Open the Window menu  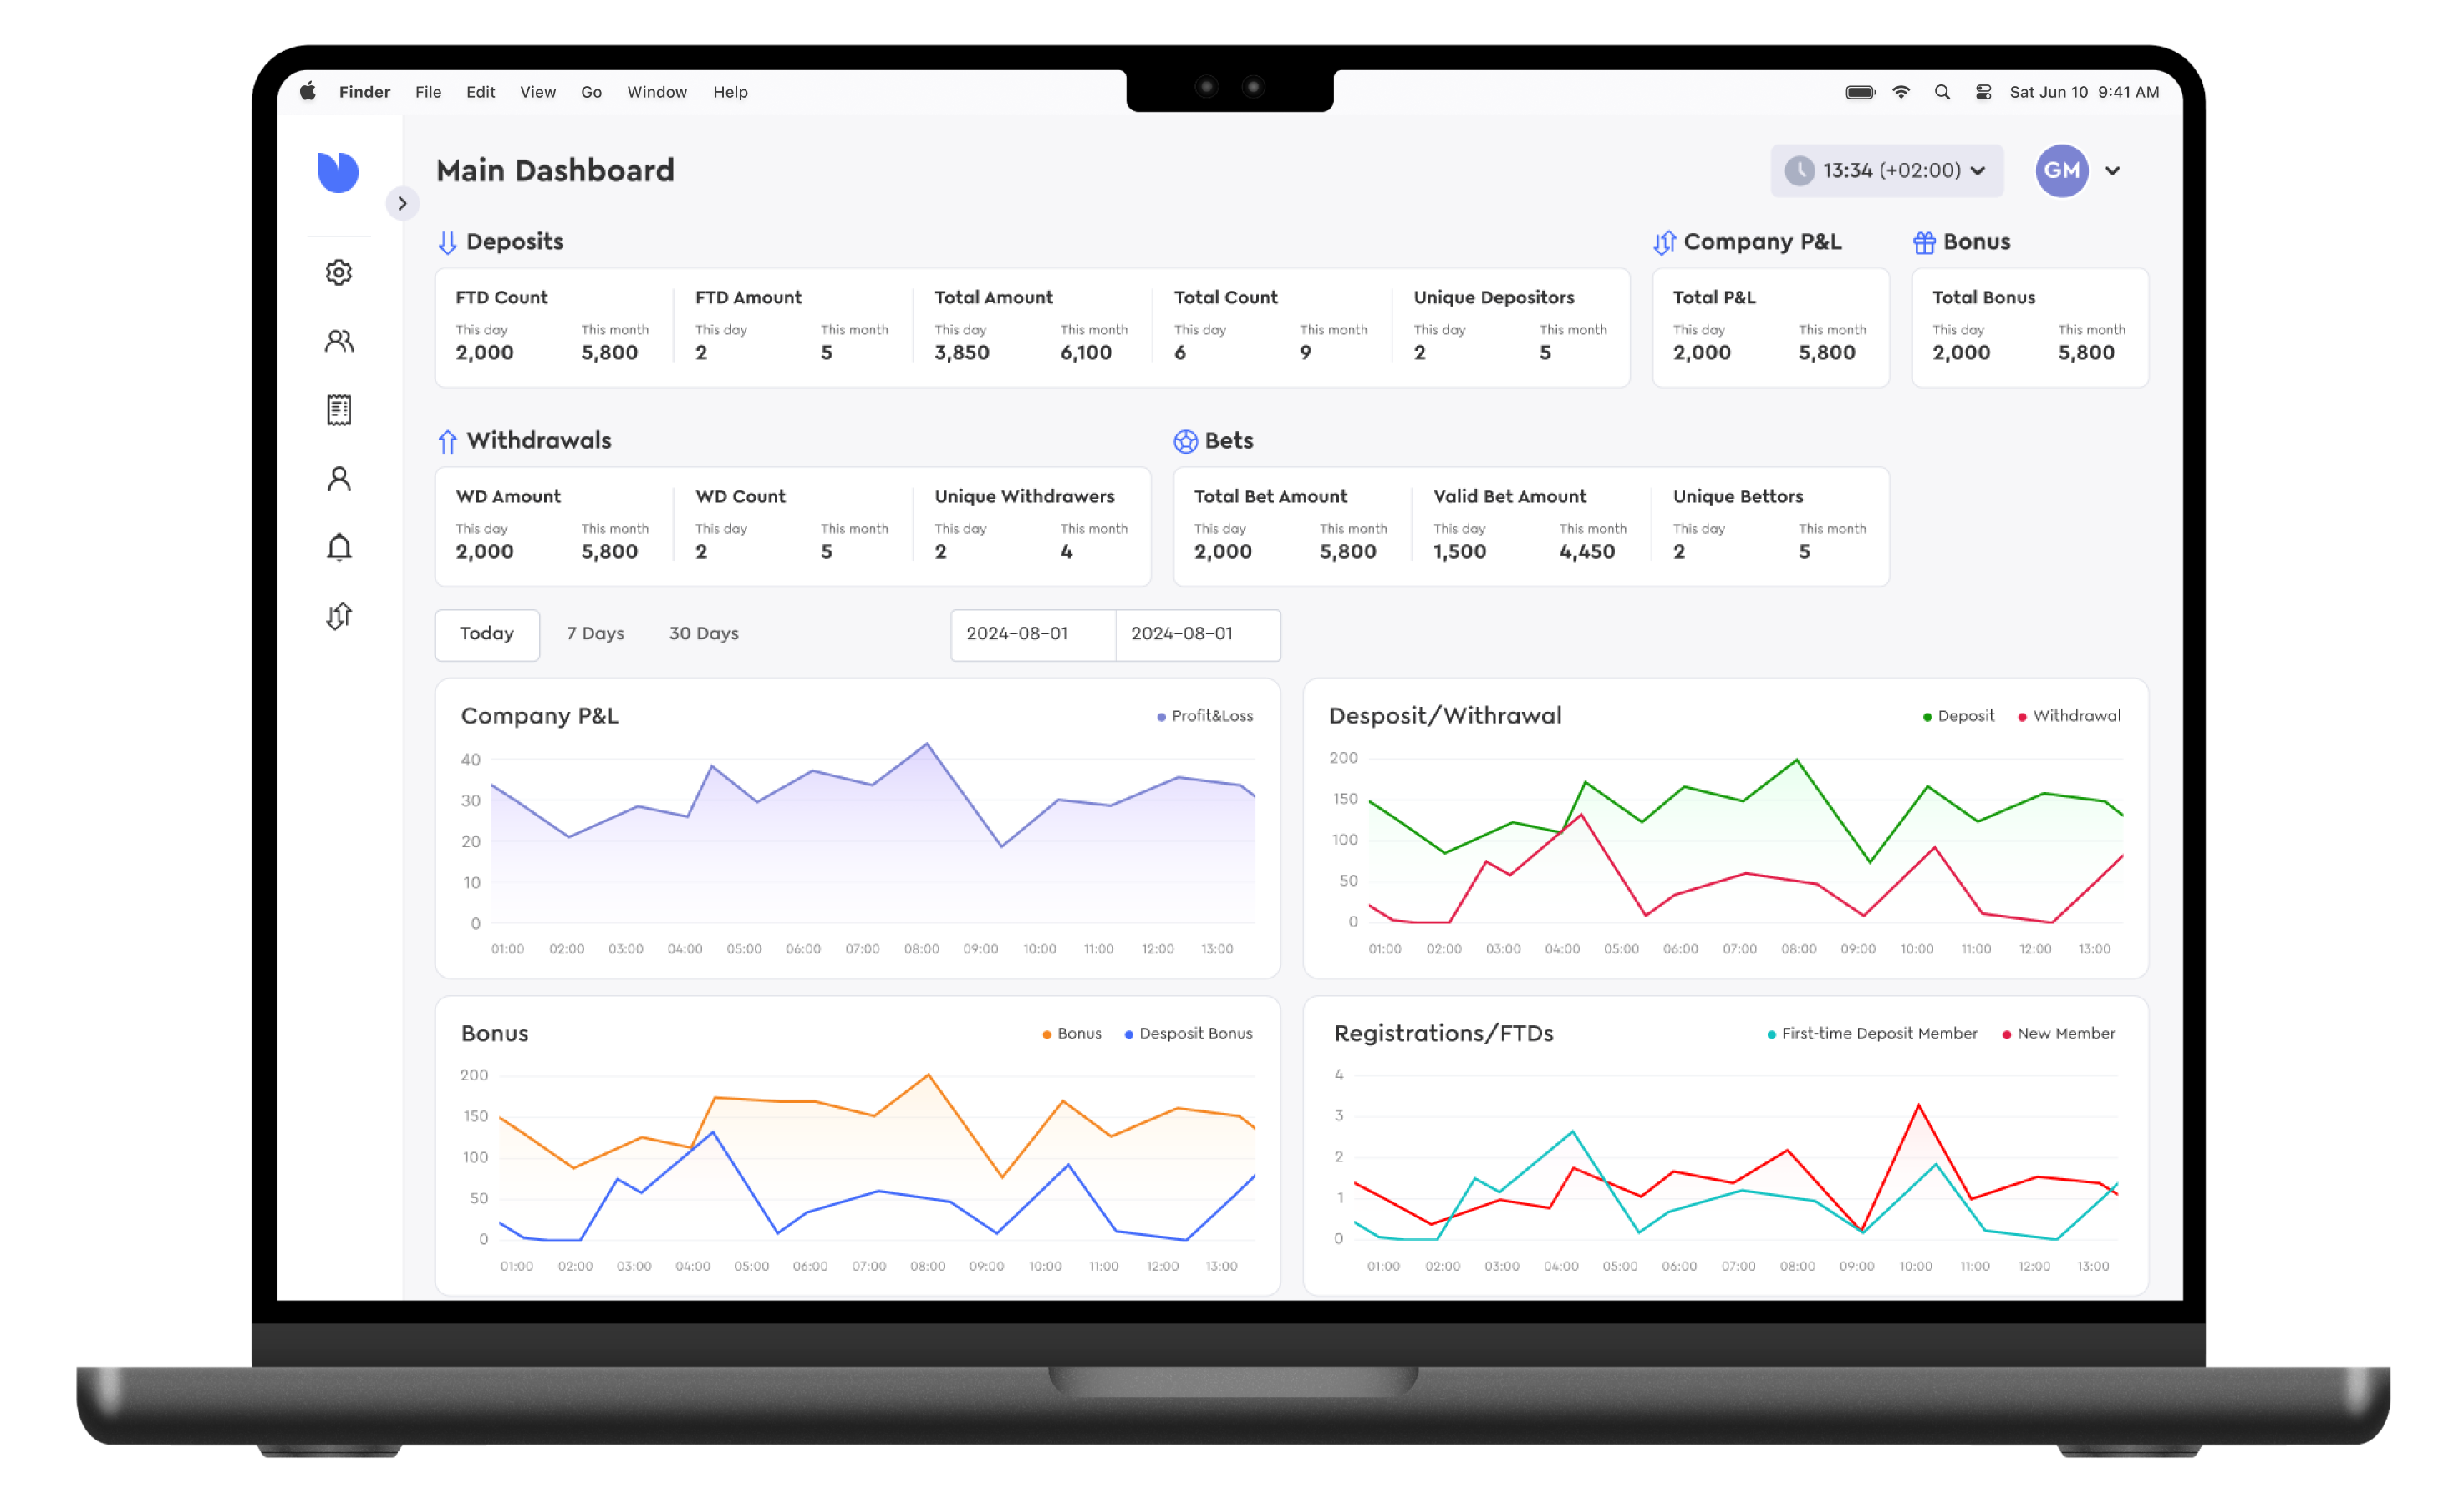coord(656,92)
